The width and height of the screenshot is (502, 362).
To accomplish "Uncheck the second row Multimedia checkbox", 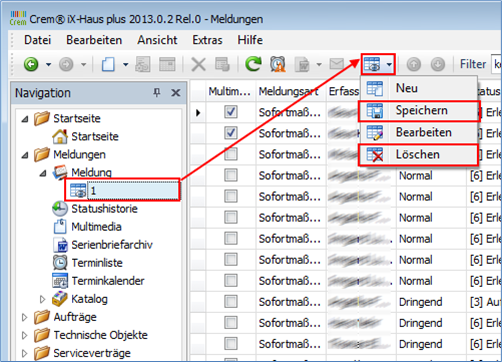I will [231, 133].
